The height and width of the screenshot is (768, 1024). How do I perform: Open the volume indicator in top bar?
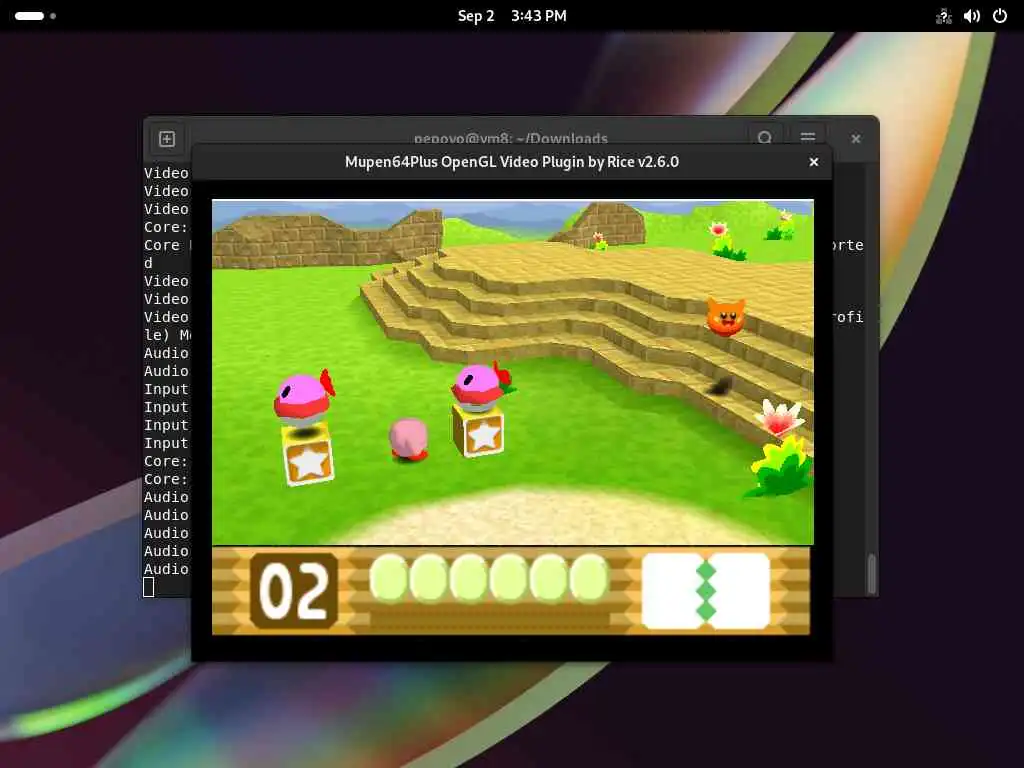coord(972,16)
